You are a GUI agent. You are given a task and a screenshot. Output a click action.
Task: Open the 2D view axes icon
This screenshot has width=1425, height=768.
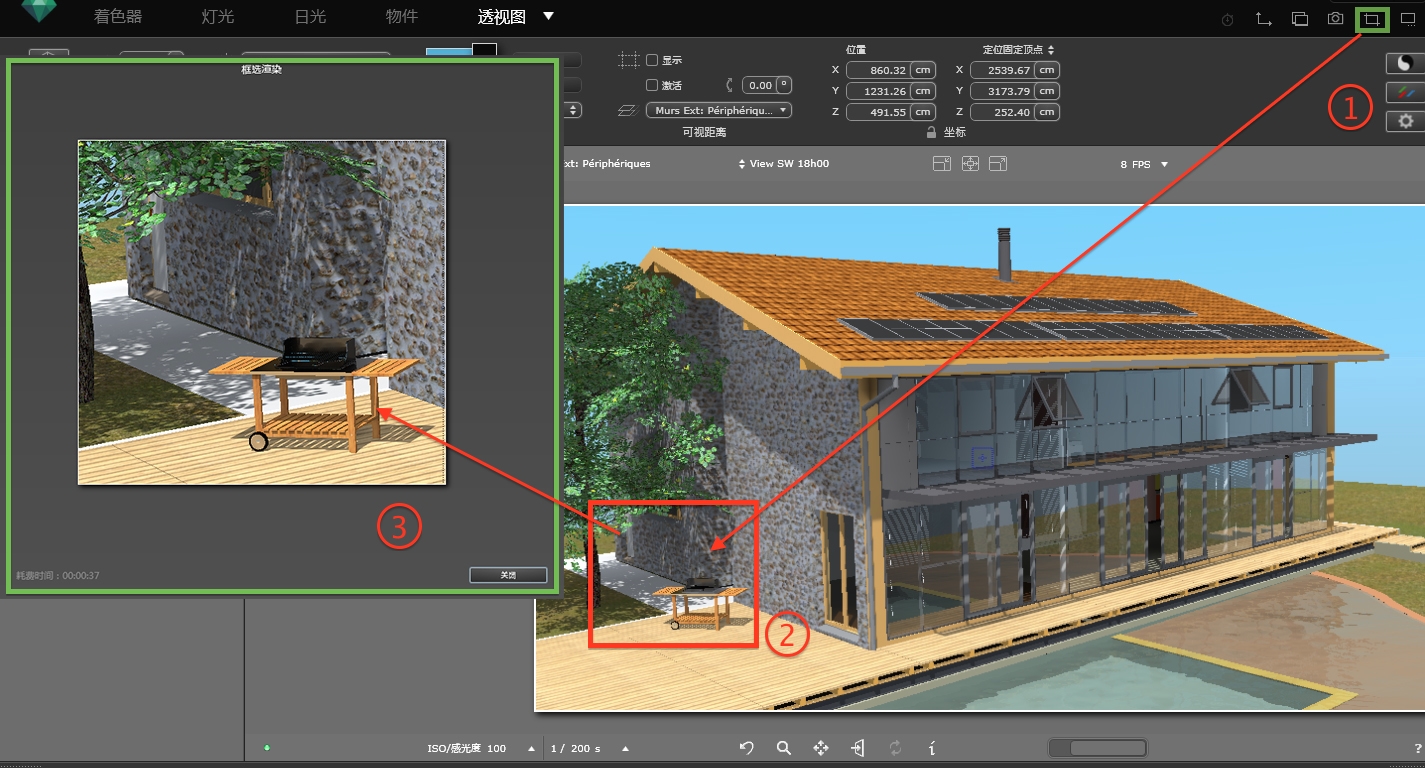[1264, 18]
